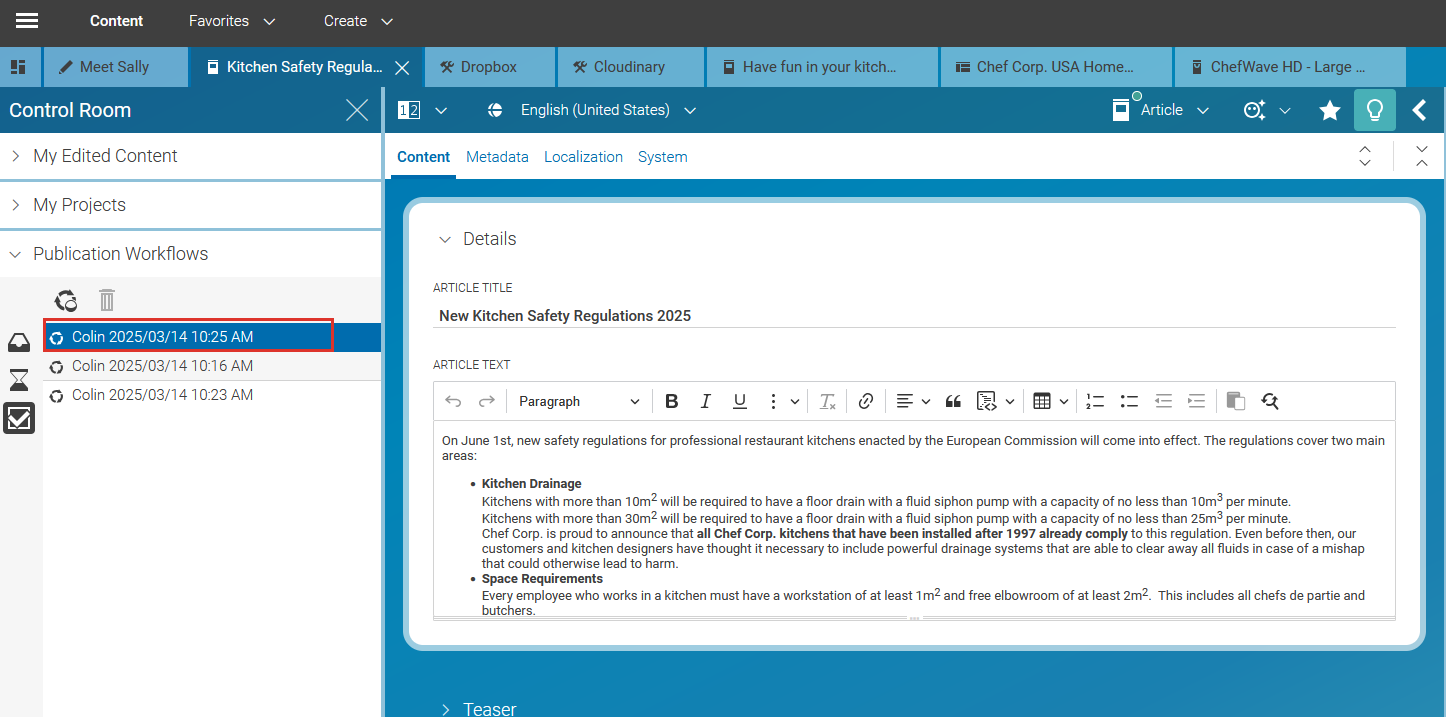Open the Chef Corp. USA Home tab

click(1054, 67)
